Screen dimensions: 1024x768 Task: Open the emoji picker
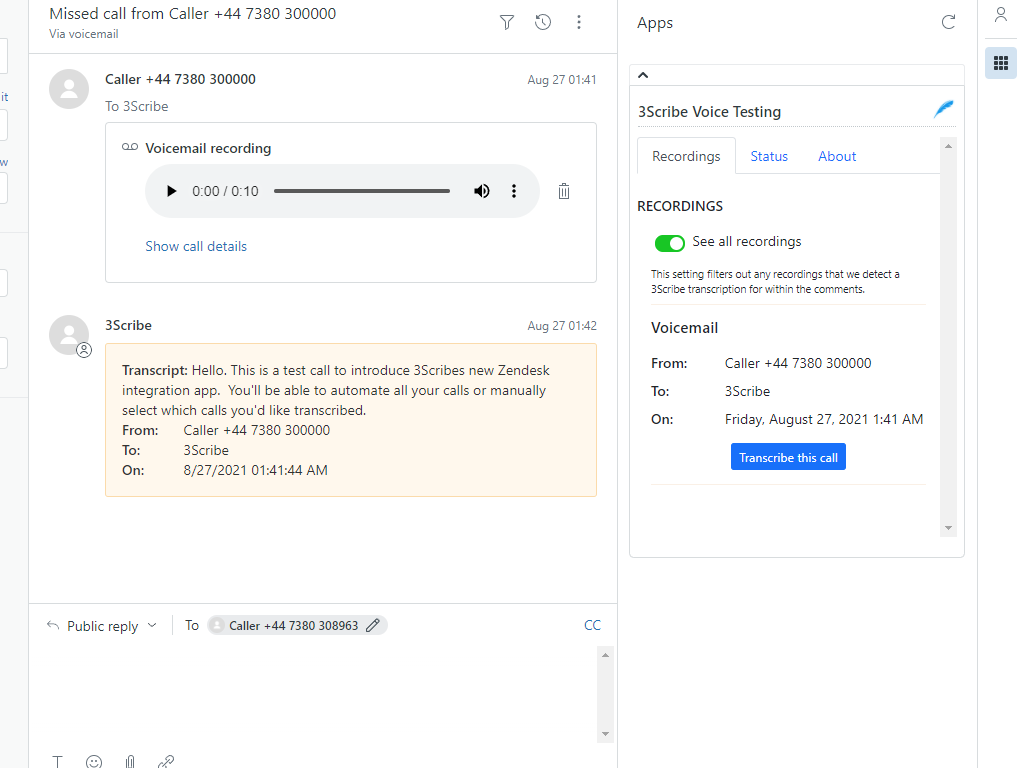click(x=94, y=762)
